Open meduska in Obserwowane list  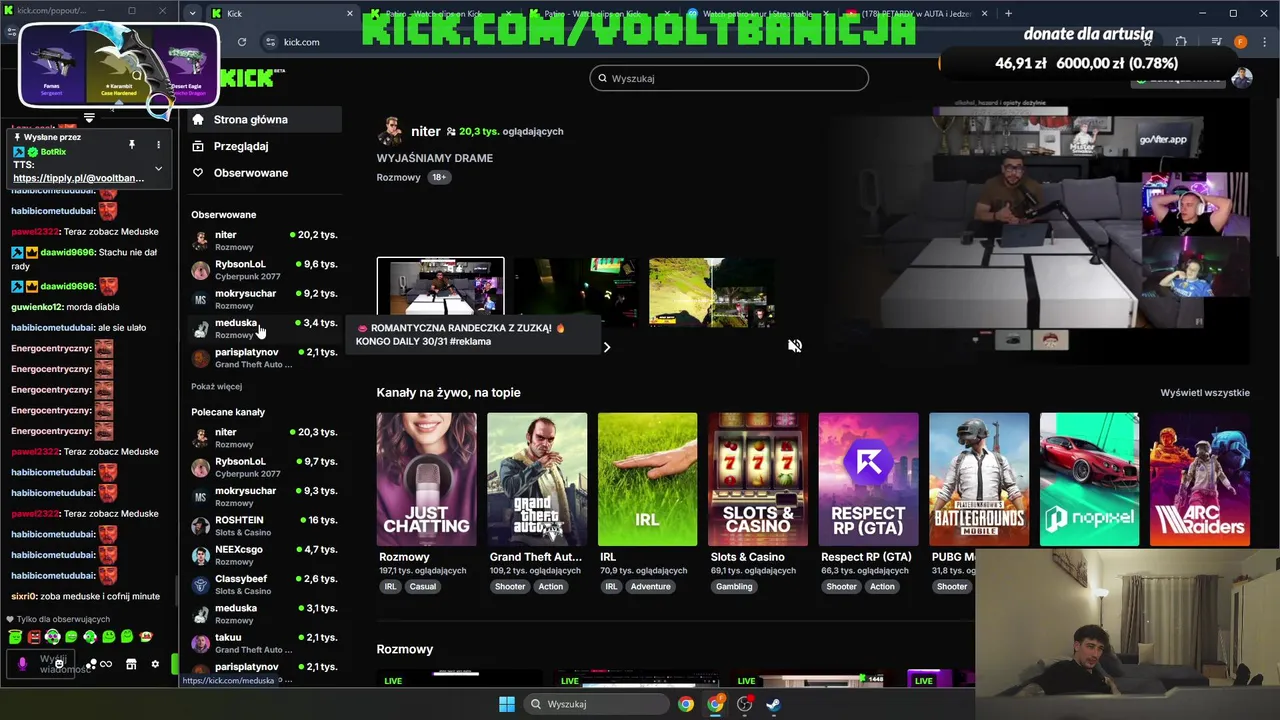pos(264,328)
